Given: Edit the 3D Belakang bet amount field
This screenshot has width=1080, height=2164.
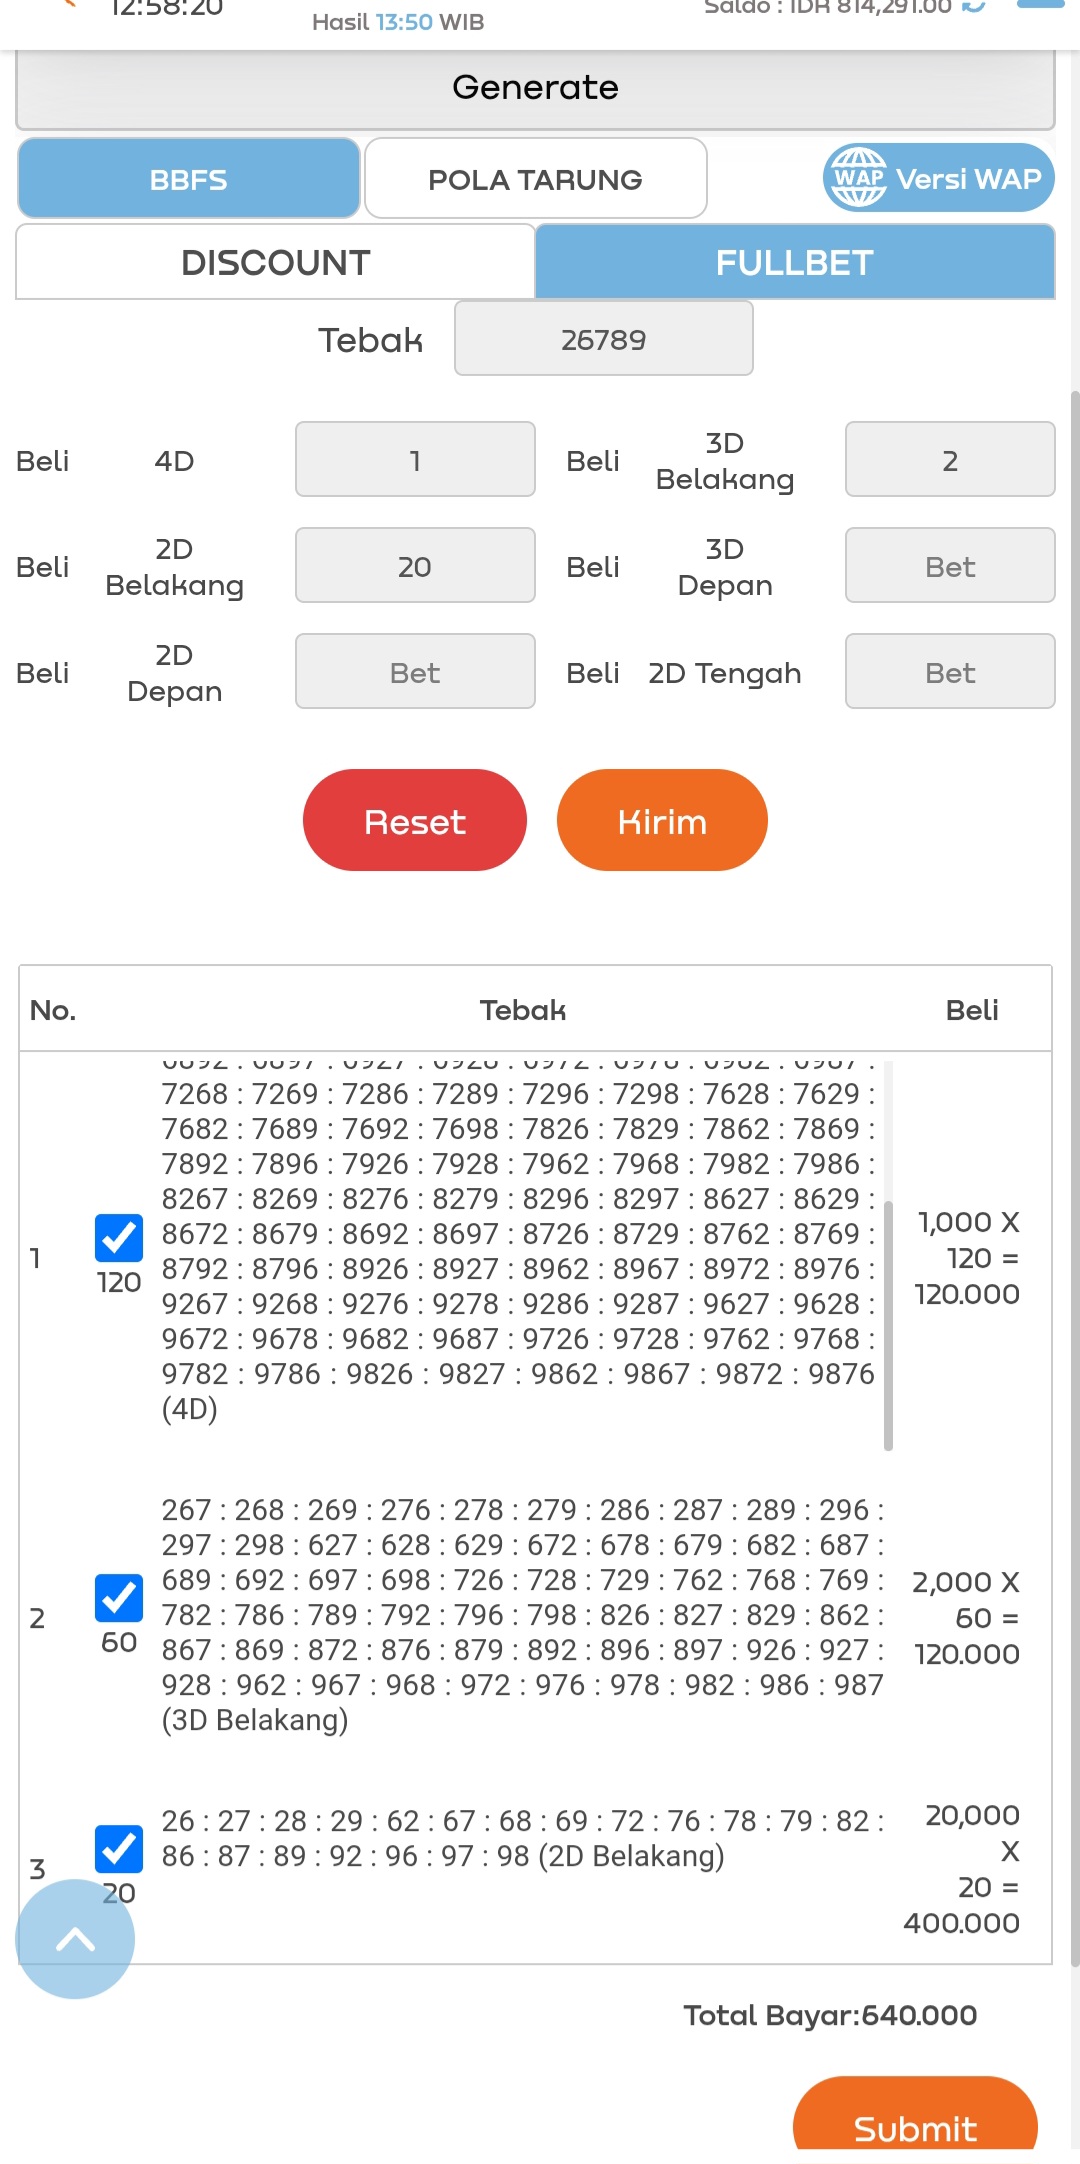Looking at the screenshot, I should 949,460.
